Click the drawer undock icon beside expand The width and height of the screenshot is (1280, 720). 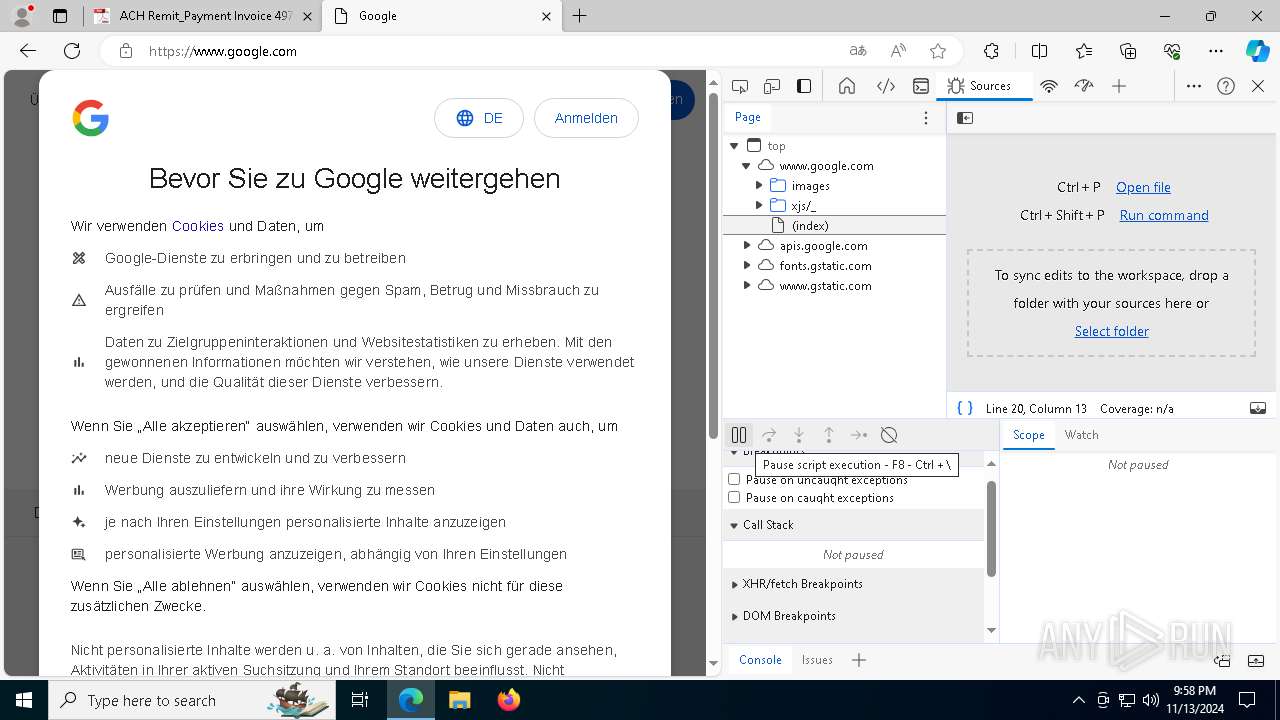(1222, 660)
